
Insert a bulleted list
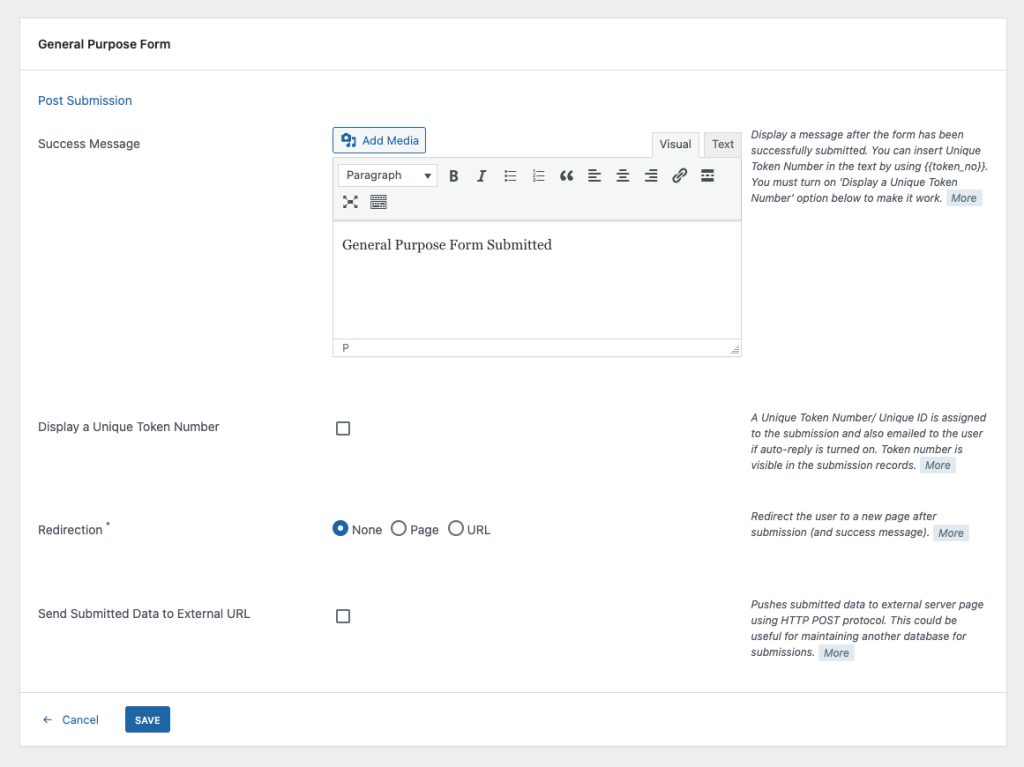510,175
